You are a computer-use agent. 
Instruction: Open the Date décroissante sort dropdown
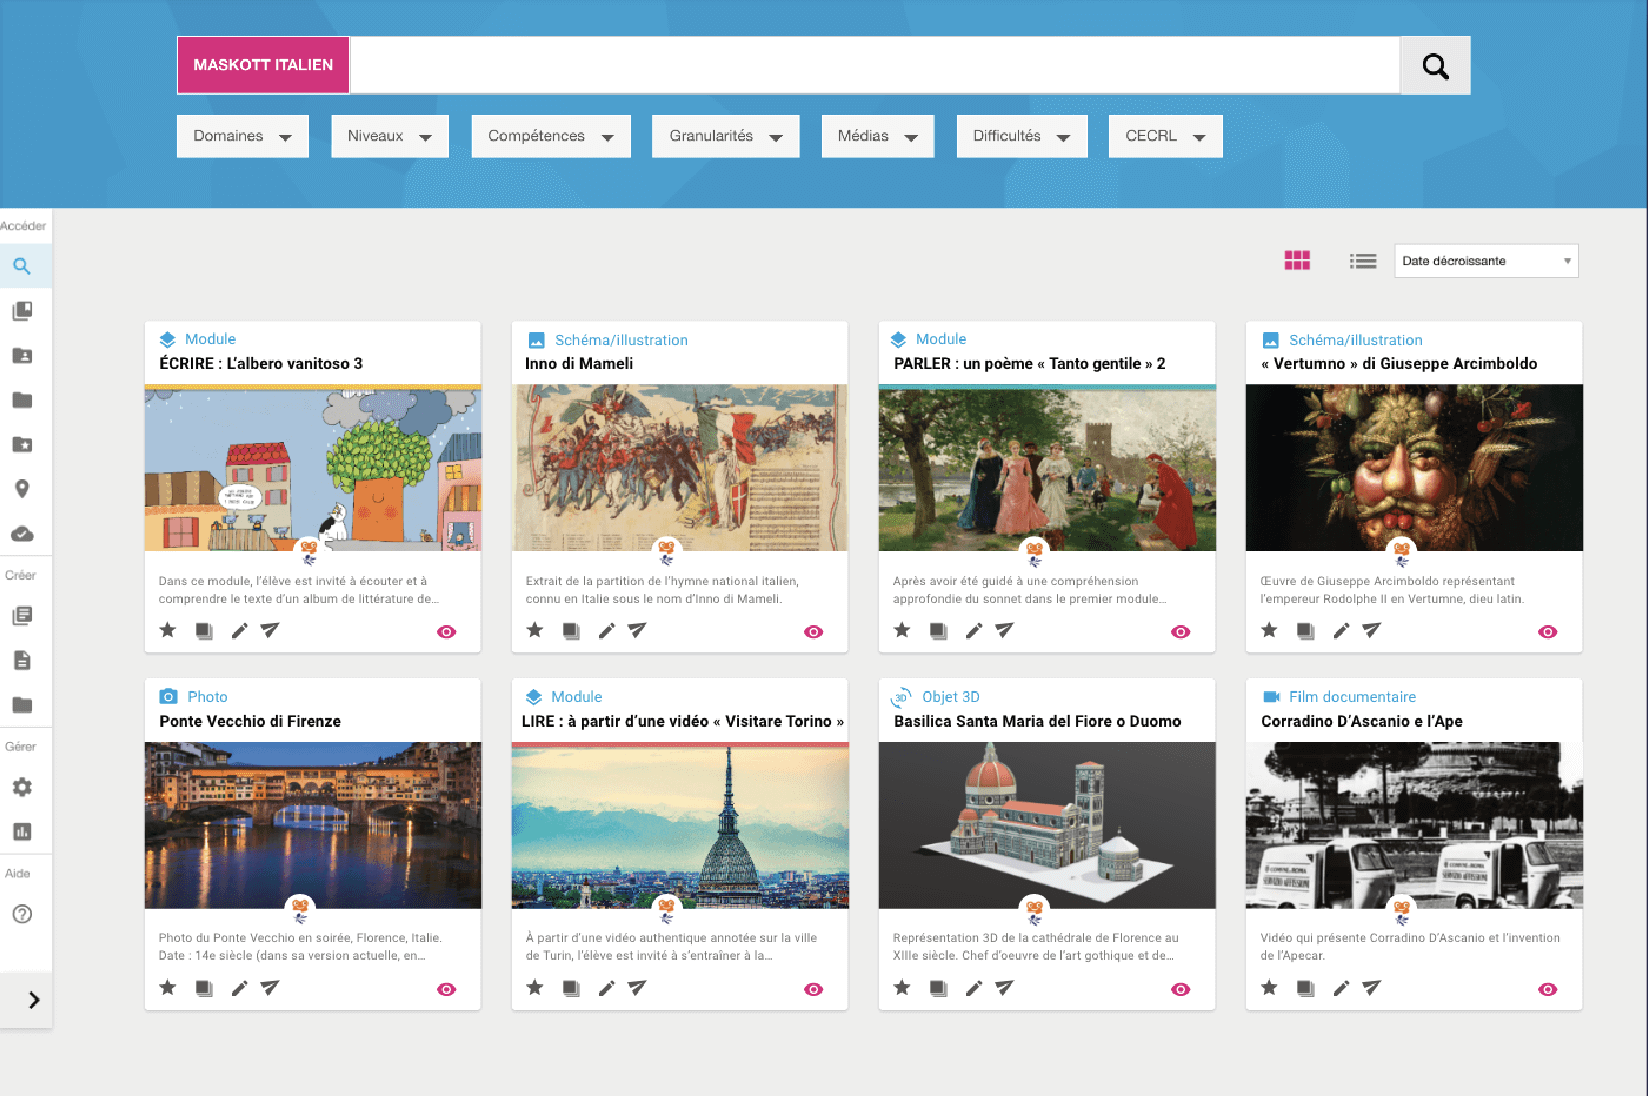[1485, 261]
